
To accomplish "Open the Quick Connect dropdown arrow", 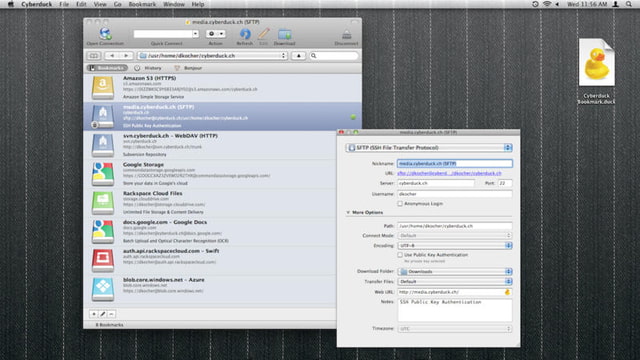I will [x=196, y=34].
